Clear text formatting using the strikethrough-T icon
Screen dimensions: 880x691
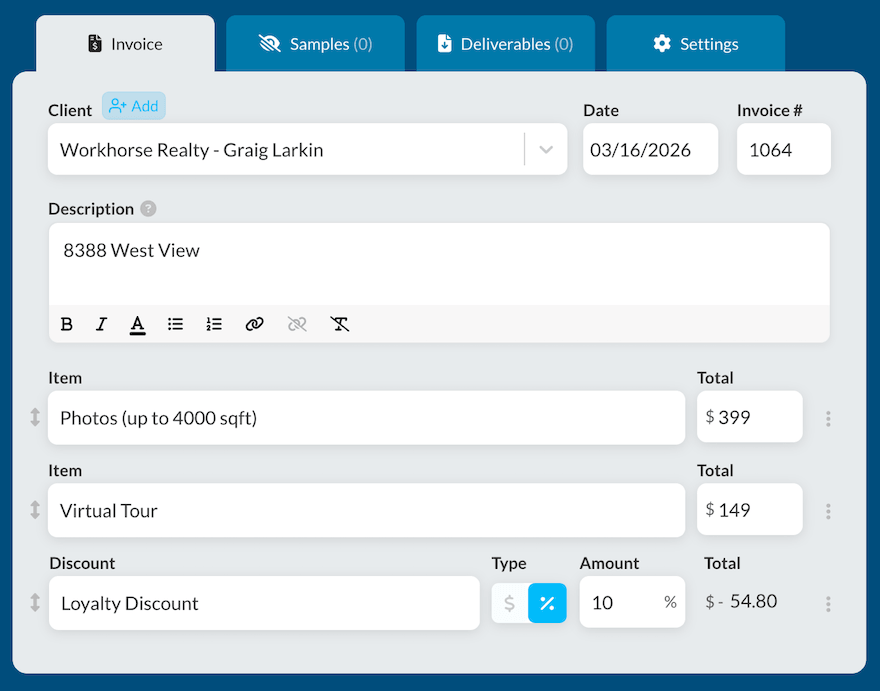(x=339, y=323)
